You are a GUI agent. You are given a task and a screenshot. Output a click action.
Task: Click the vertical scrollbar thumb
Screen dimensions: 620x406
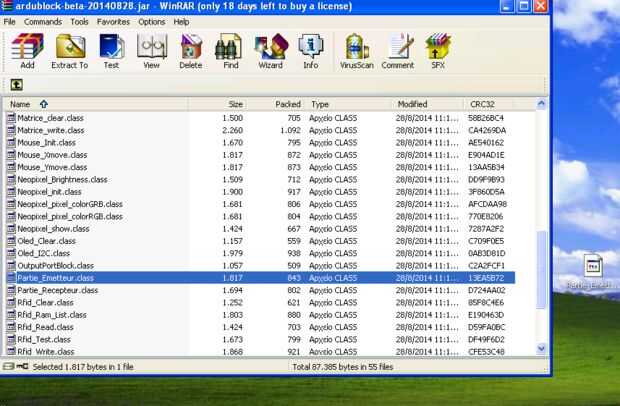point(541,270)
